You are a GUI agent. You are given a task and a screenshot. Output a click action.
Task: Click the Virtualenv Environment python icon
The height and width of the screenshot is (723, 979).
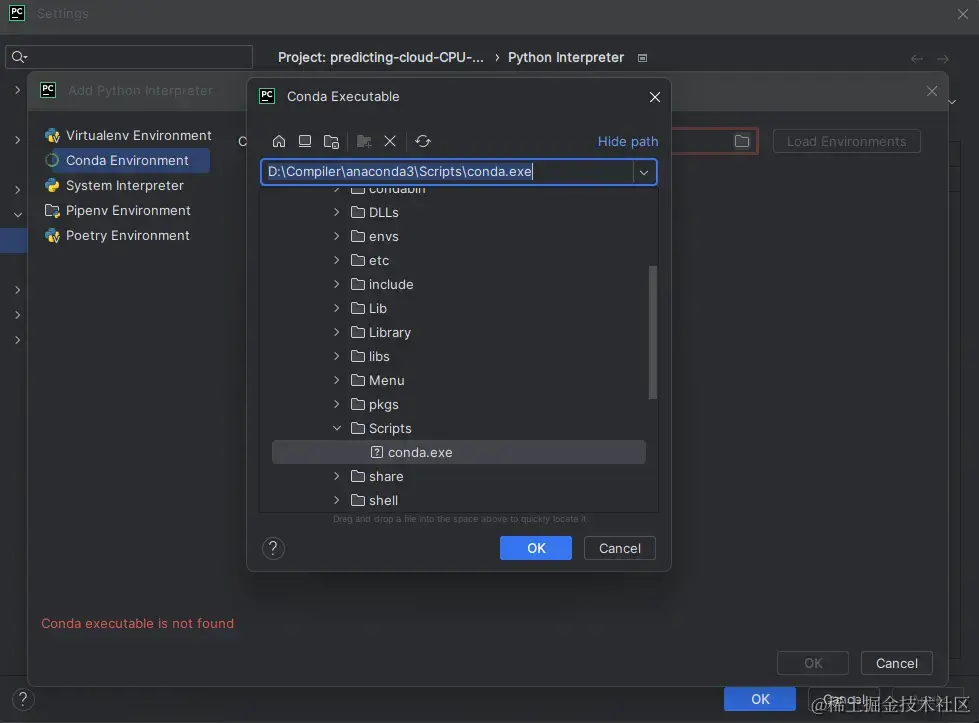(x=52, y=135)
